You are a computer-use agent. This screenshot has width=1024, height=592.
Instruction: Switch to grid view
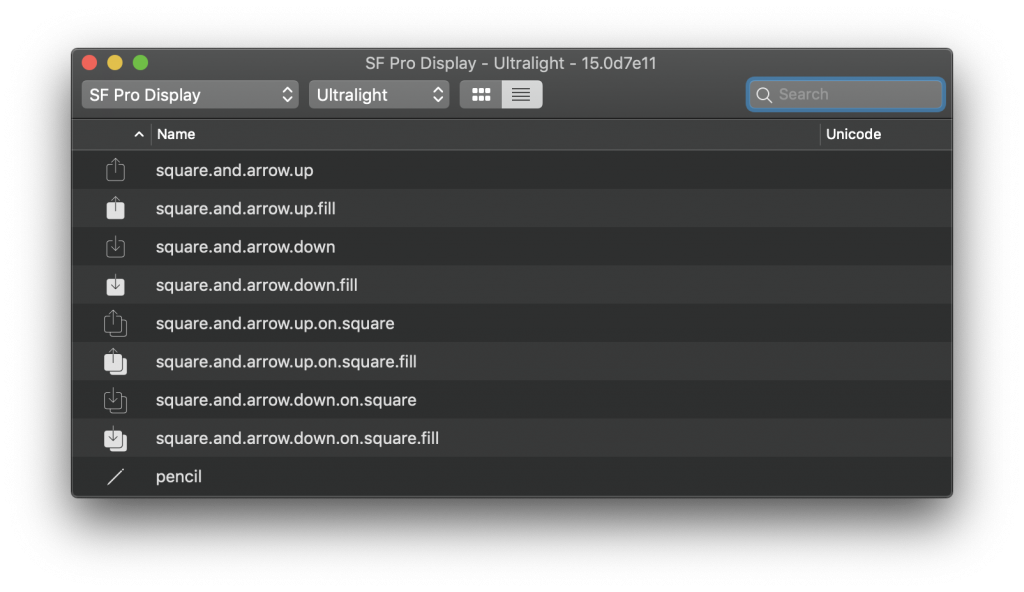pyautogui.click(x=481, y=95)
